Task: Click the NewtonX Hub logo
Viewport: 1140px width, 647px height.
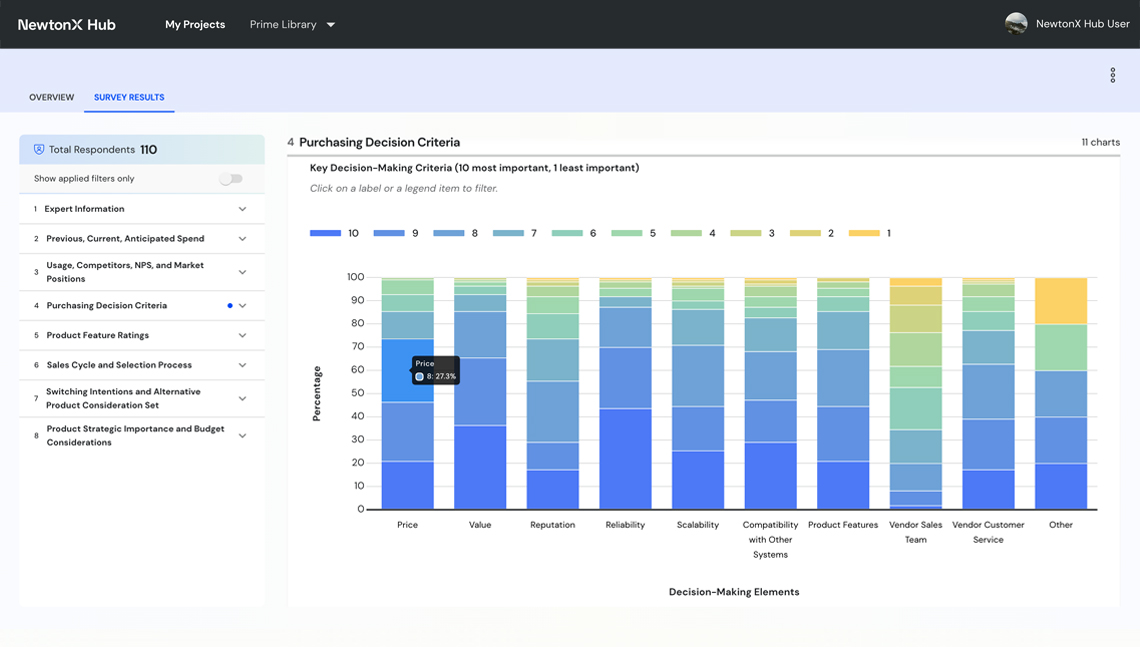Action: [x=67, y=24]
